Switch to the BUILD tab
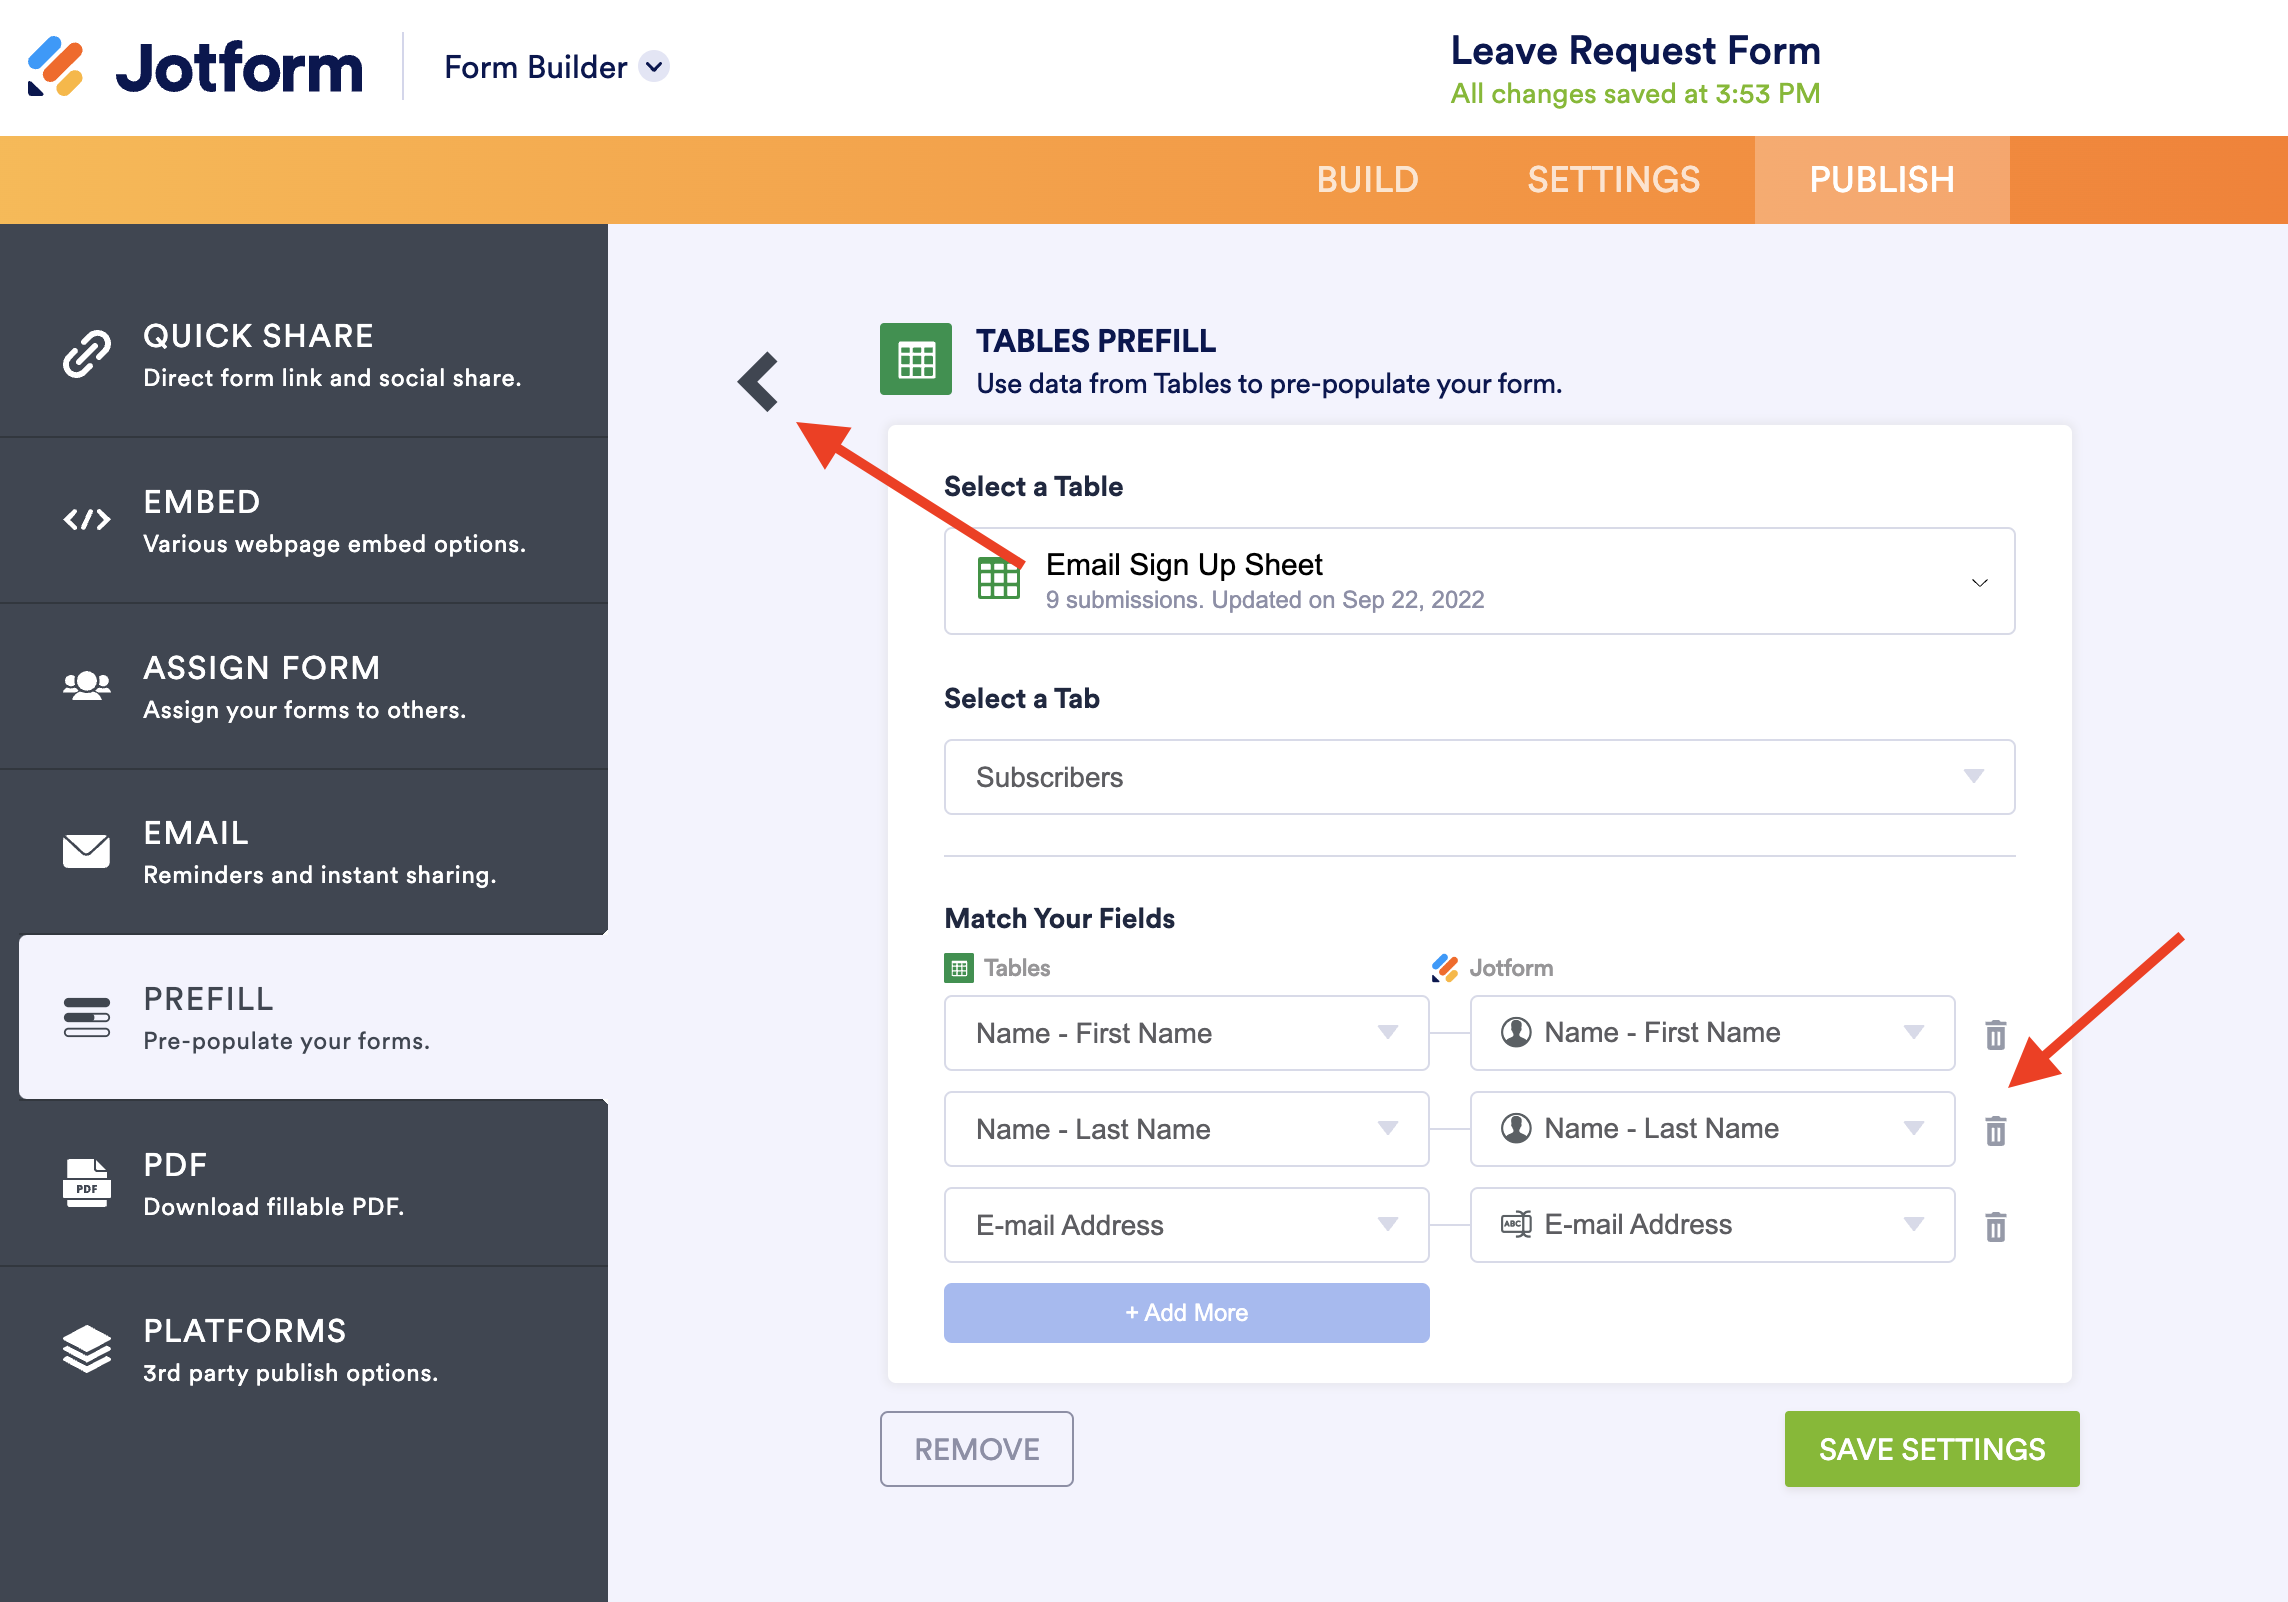The width and height of the screenshot is (2288, 1602). click(1367, 180)
